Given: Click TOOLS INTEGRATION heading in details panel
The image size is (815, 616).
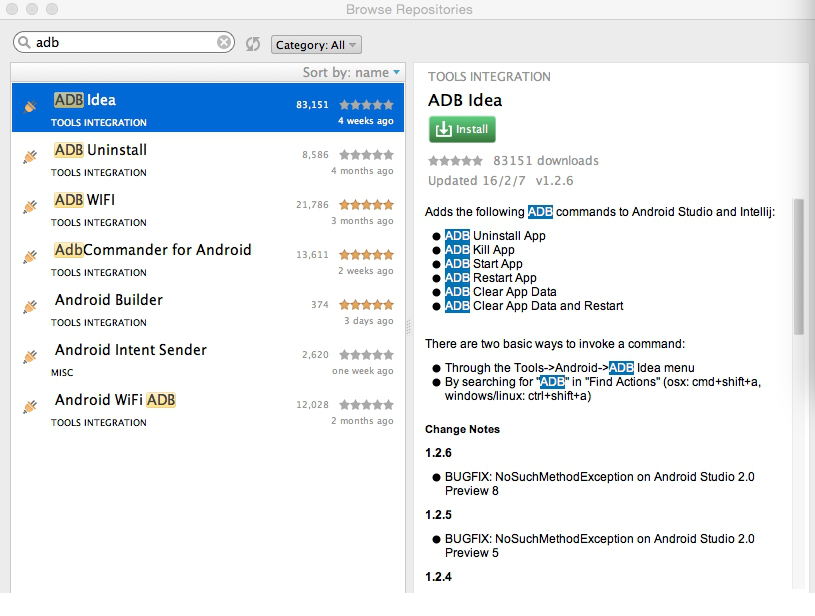Looking at the screenshot, I should click(x=489, y=77).
